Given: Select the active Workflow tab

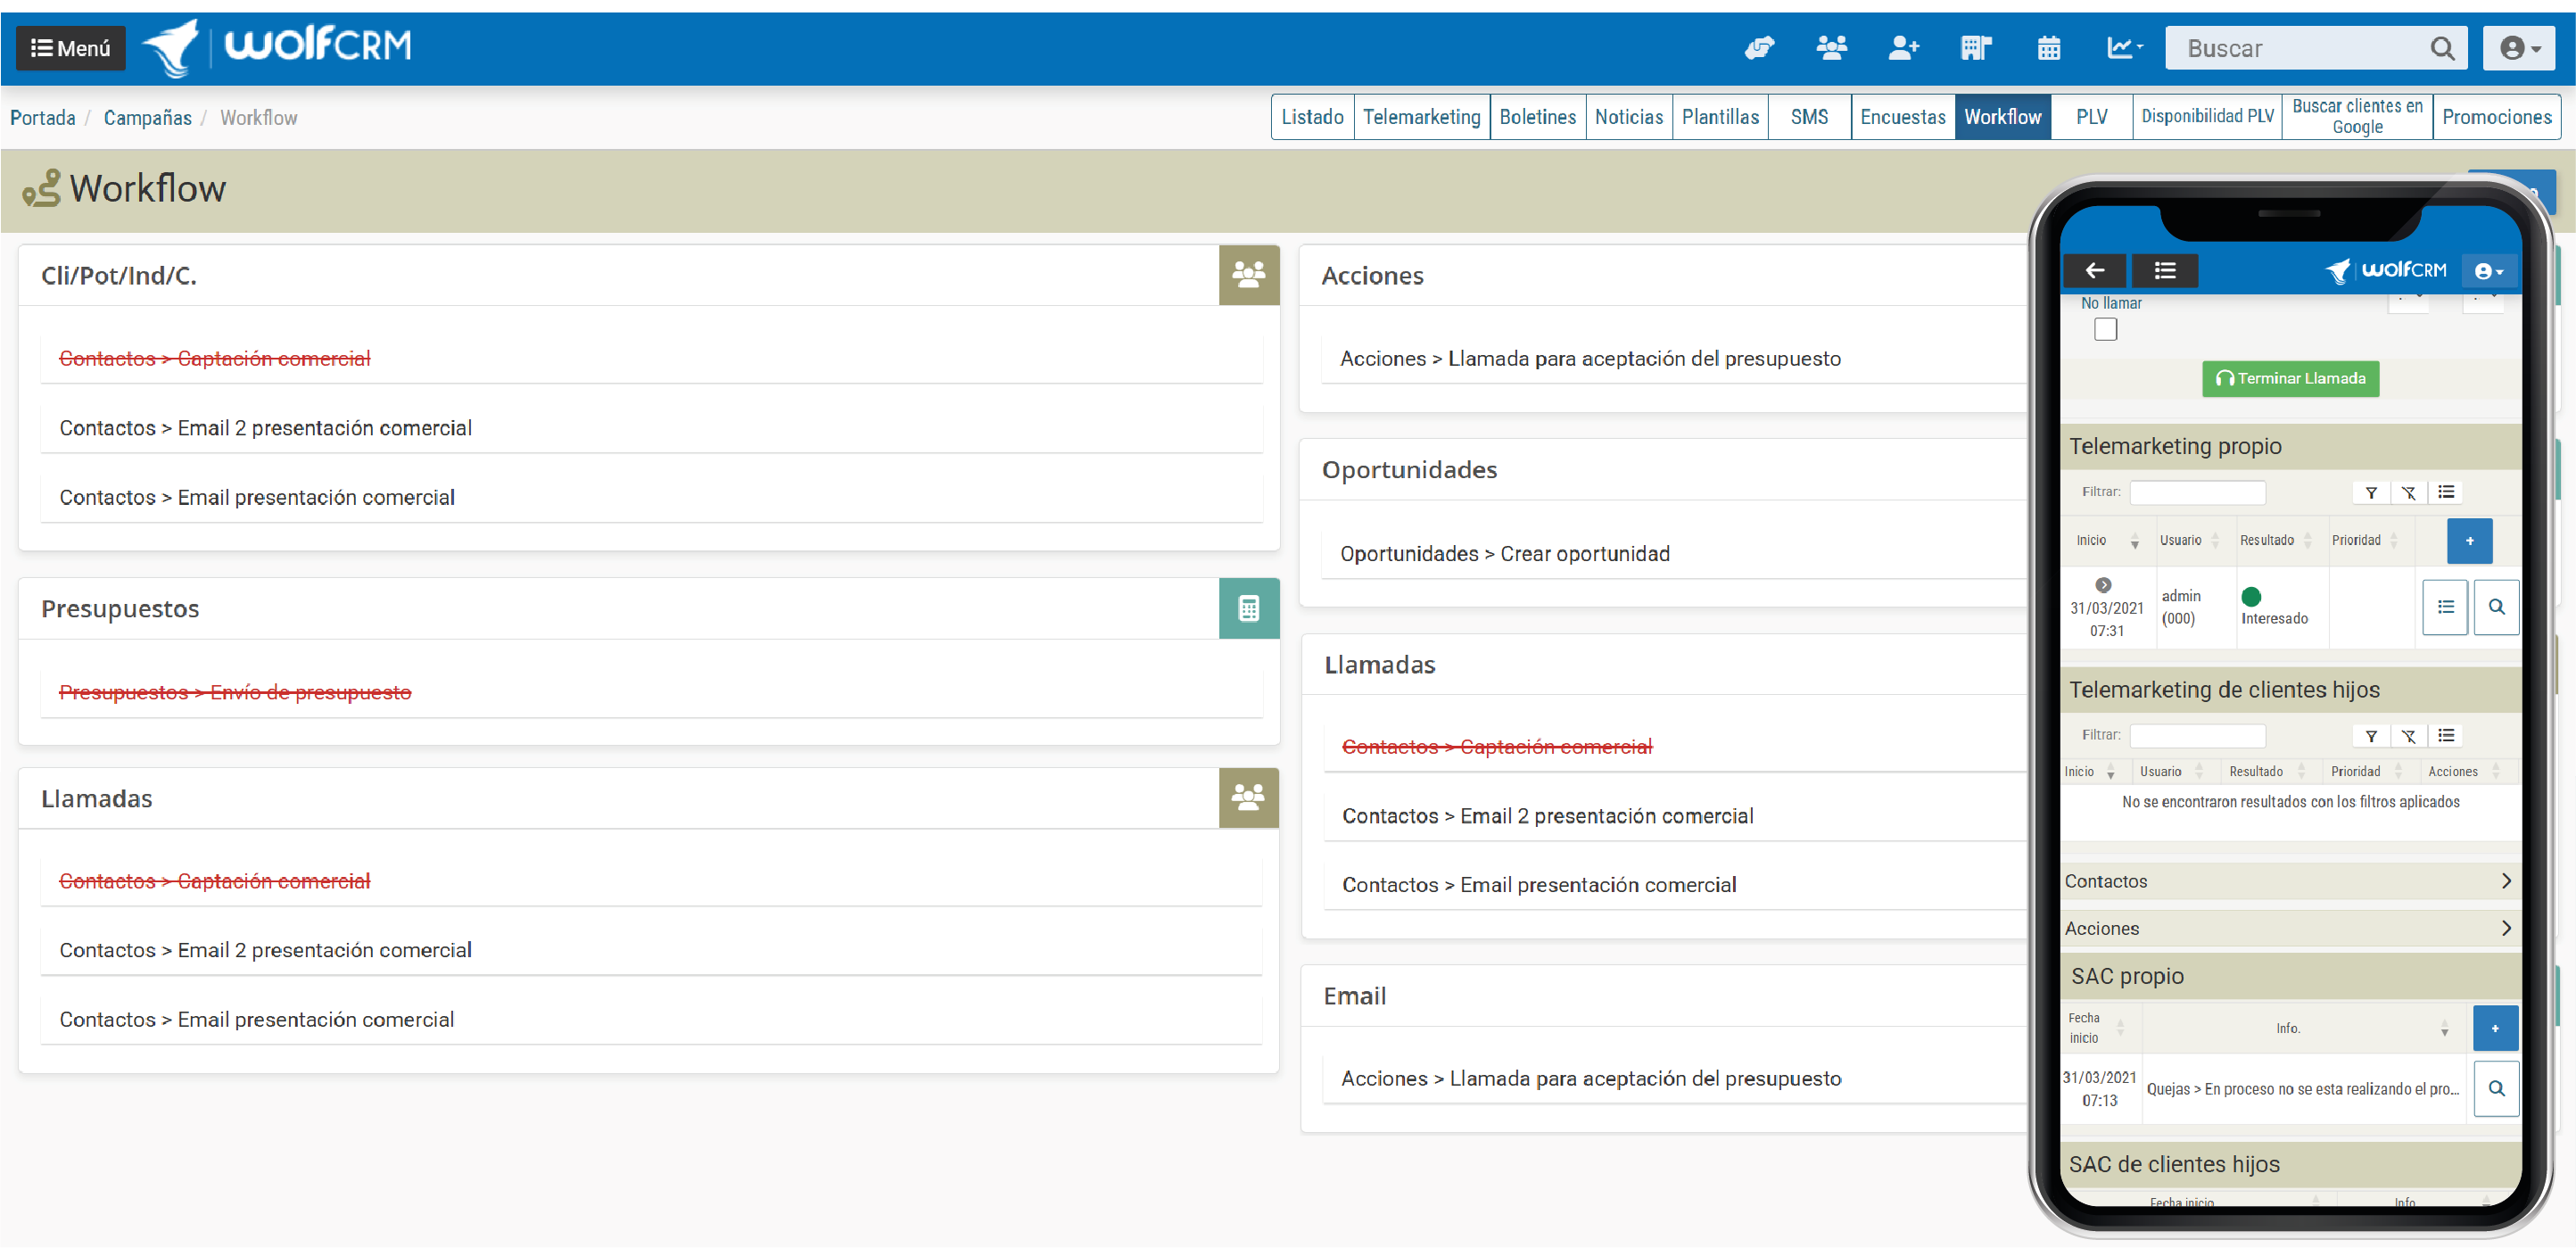Looking at the screenshot, I should point(2002,117).
